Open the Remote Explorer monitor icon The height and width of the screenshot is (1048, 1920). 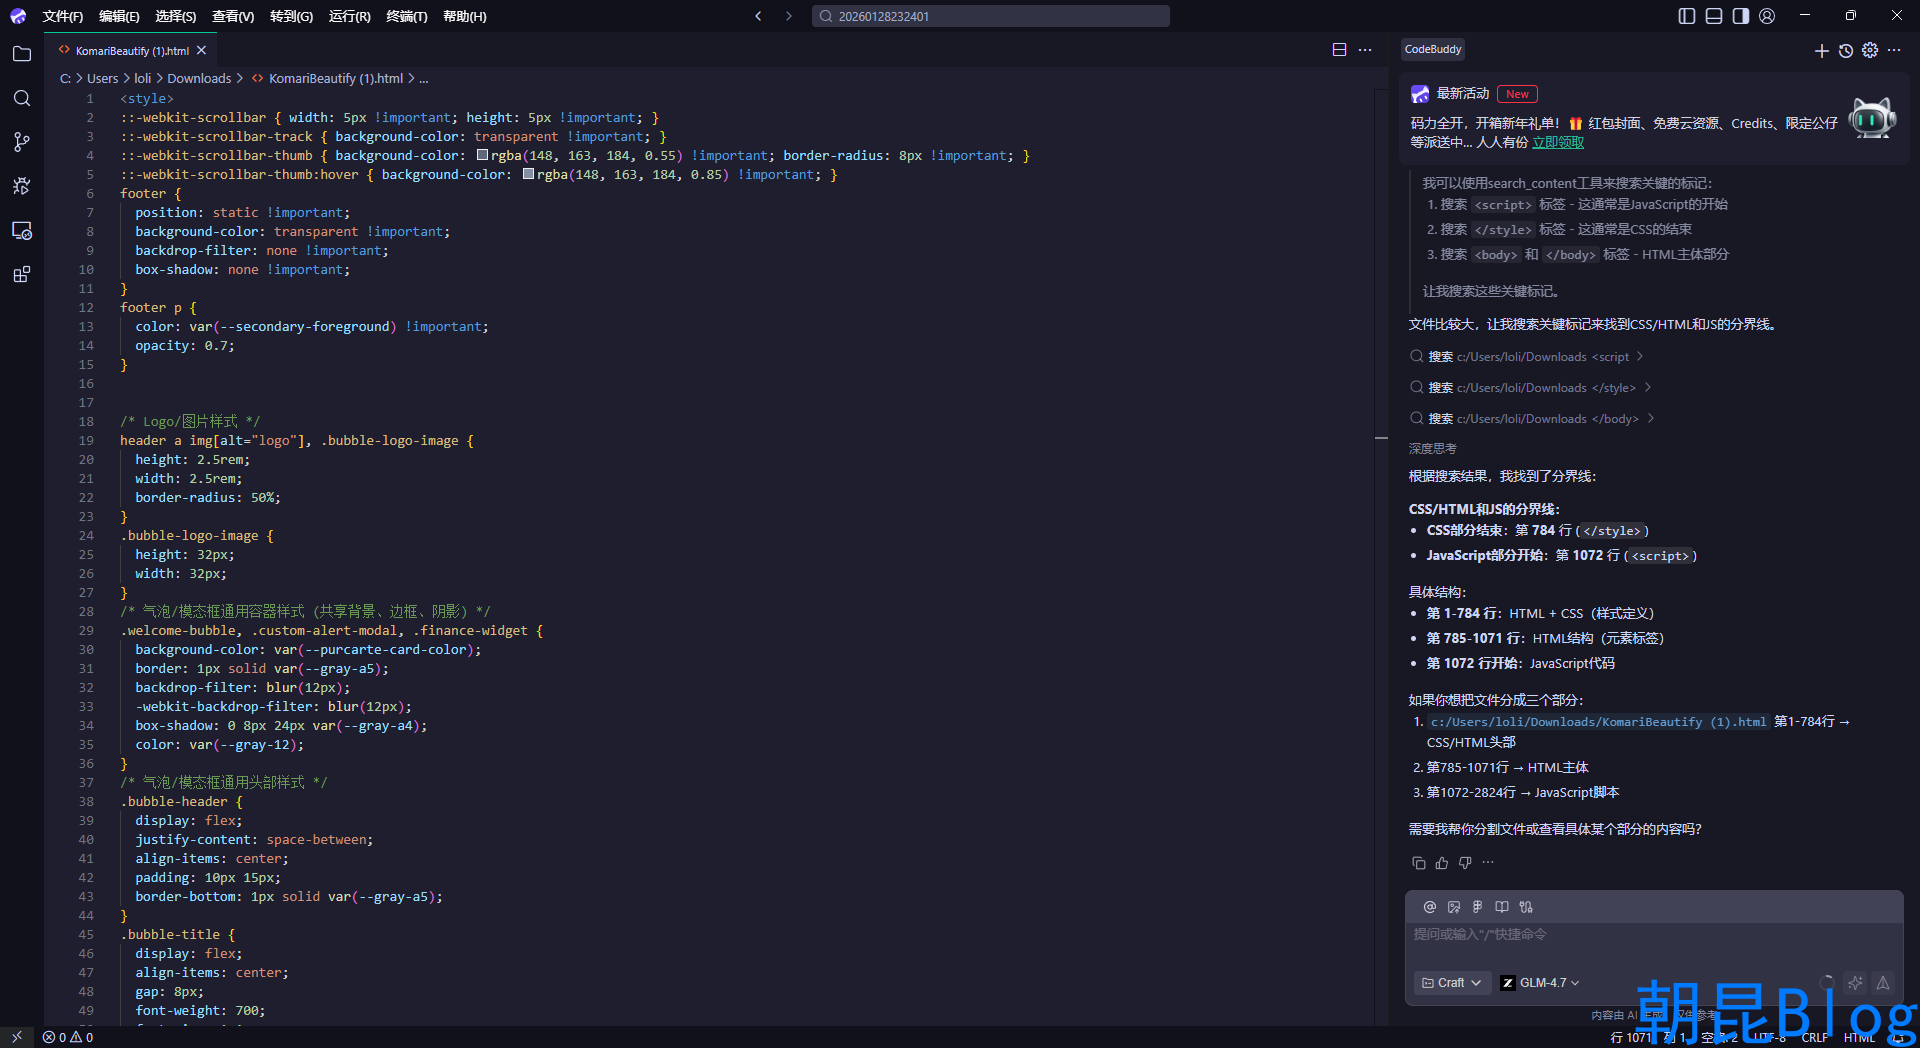click(21, 230)
